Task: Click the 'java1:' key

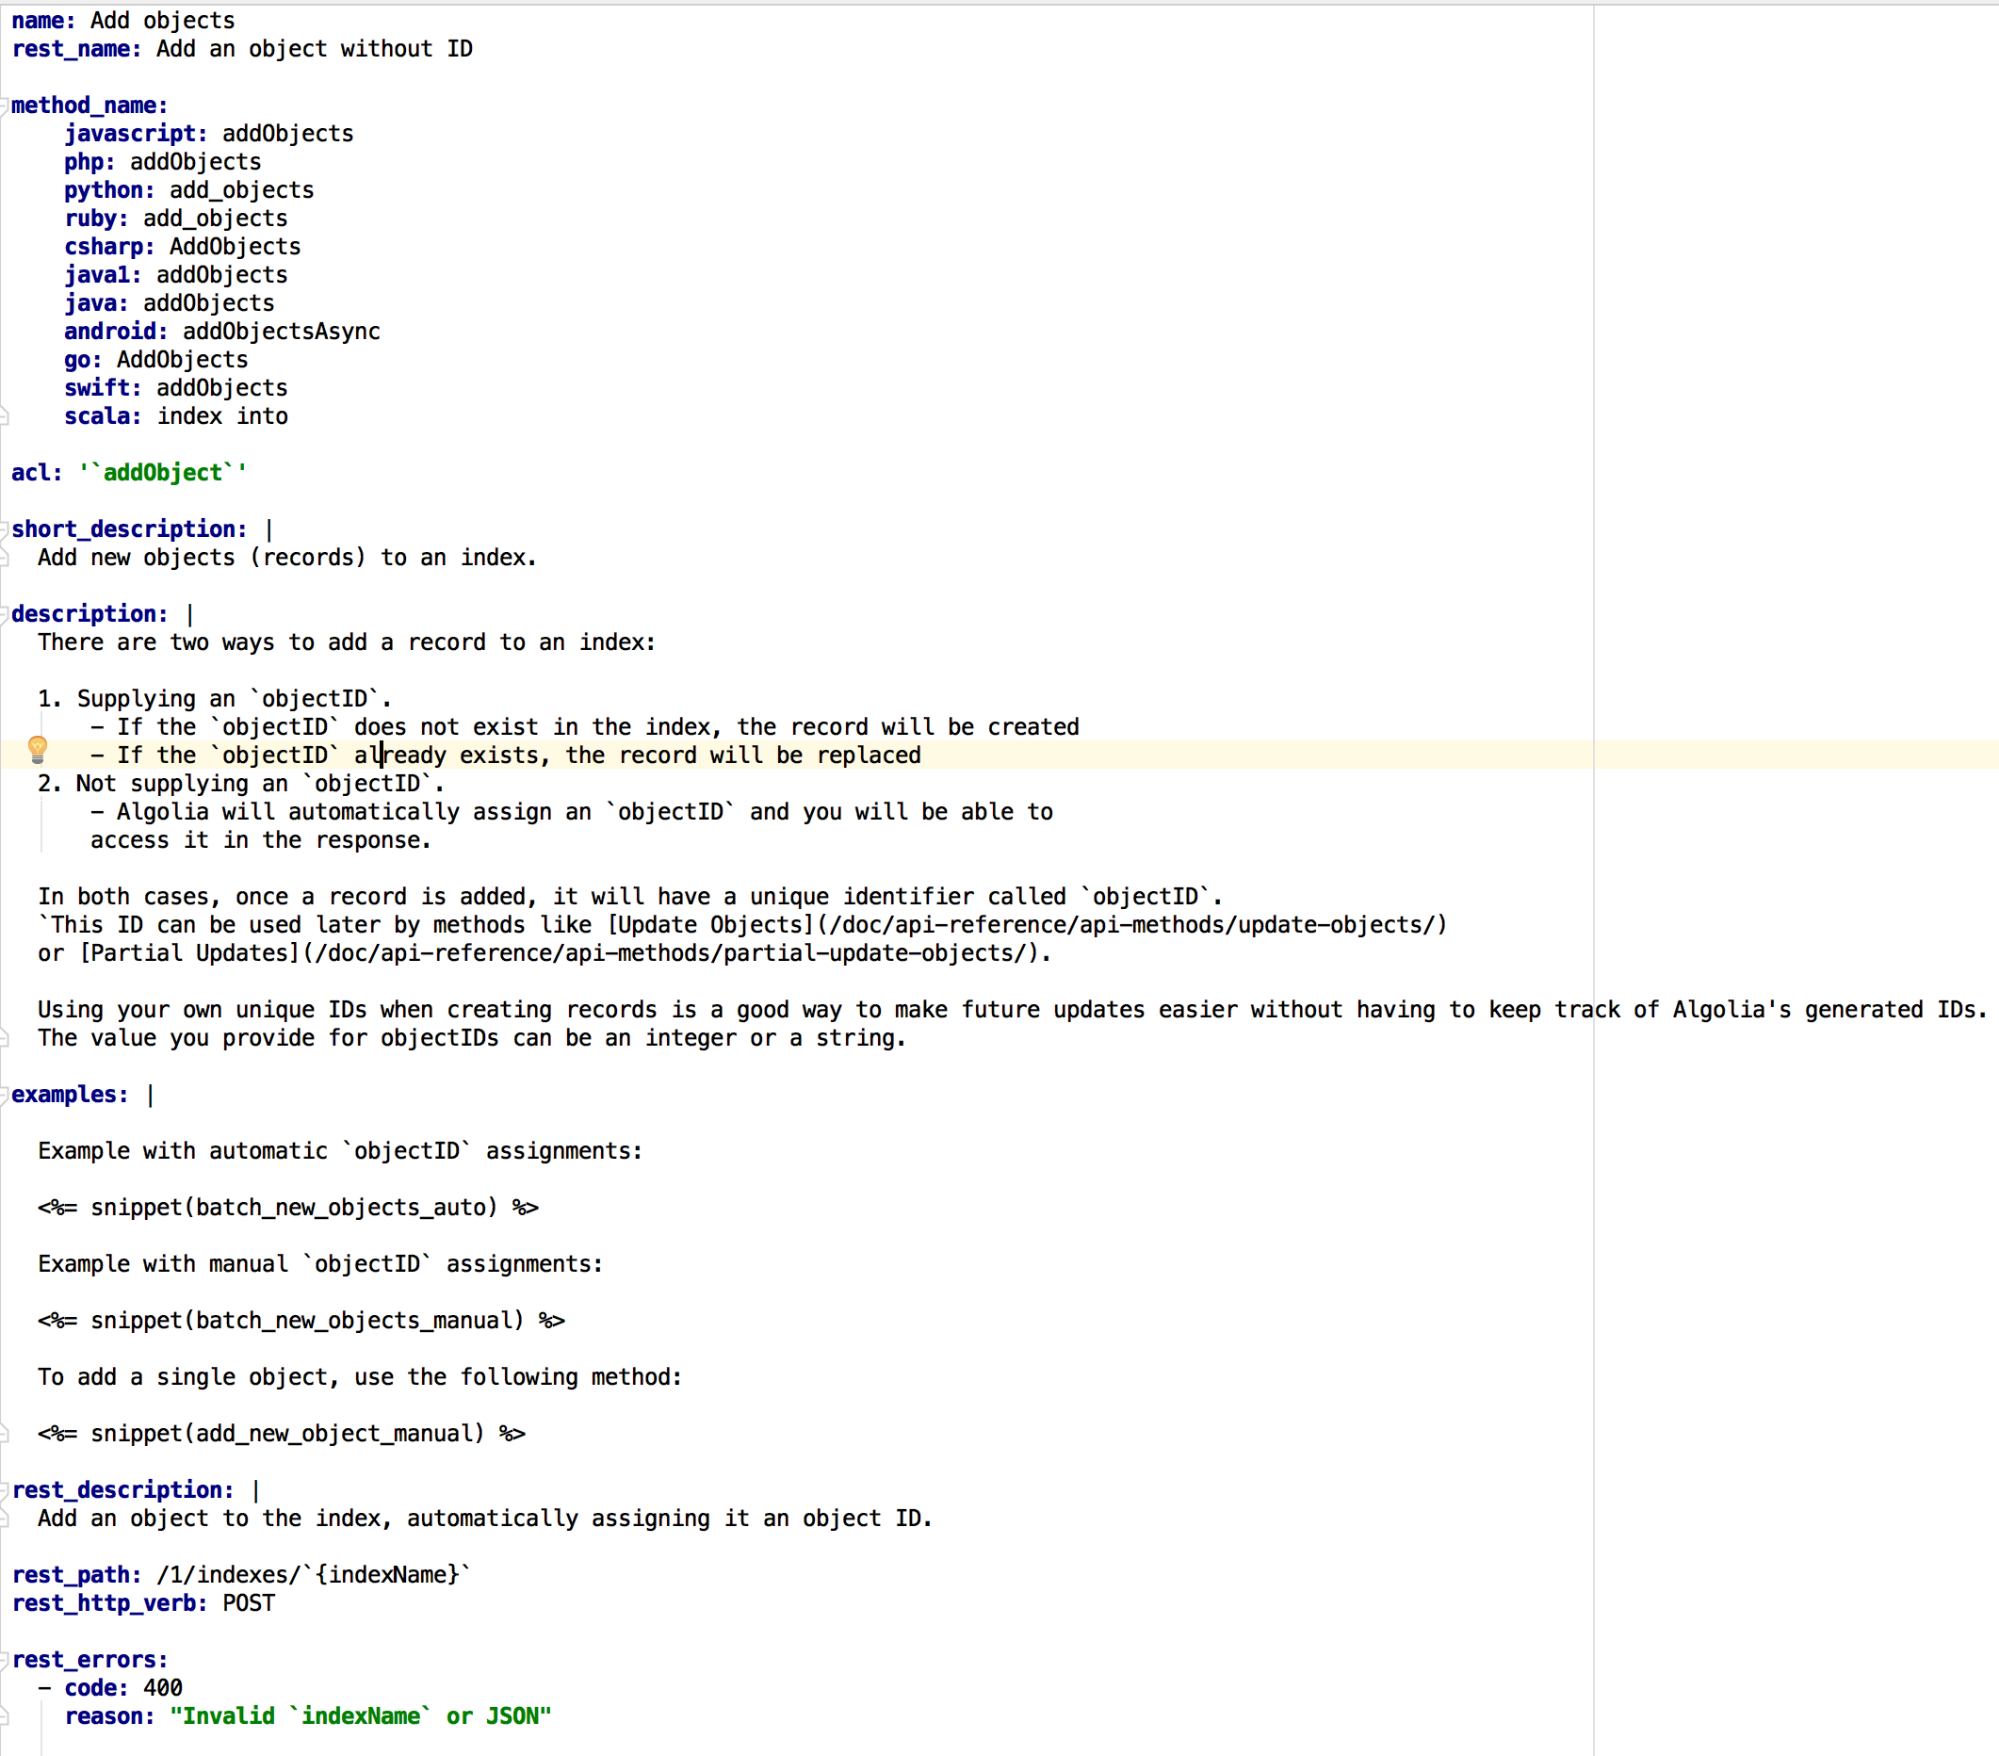Action: click(103, 275)
